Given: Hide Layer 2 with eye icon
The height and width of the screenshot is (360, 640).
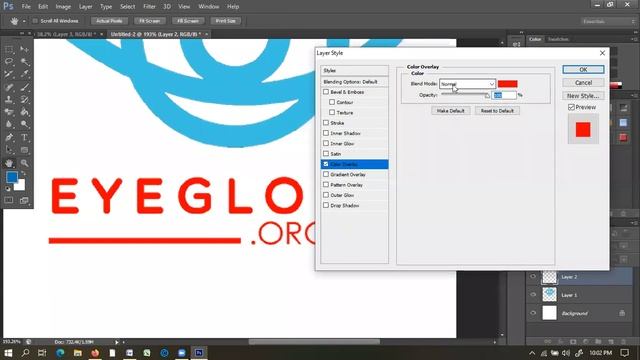Looking at the screenshot, I should [x=533, y=277].
